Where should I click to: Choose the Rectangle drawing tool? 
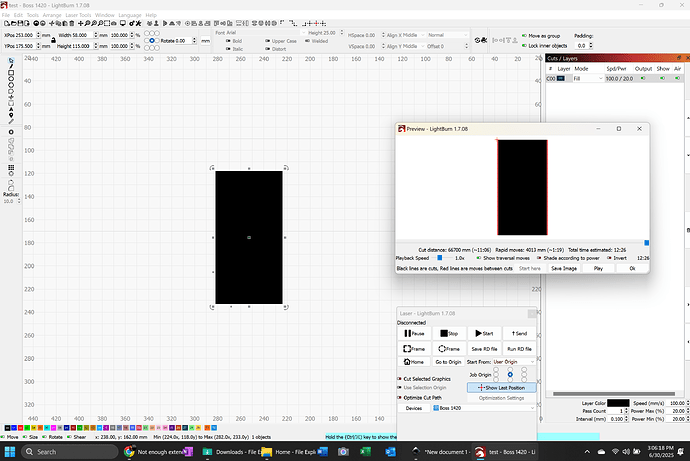pos(11,73)
